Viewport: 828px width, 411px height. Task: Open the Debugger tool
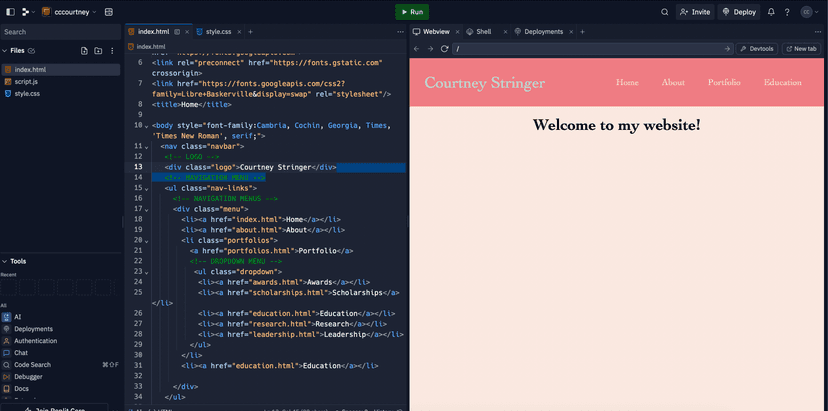[x=28, y=376]
